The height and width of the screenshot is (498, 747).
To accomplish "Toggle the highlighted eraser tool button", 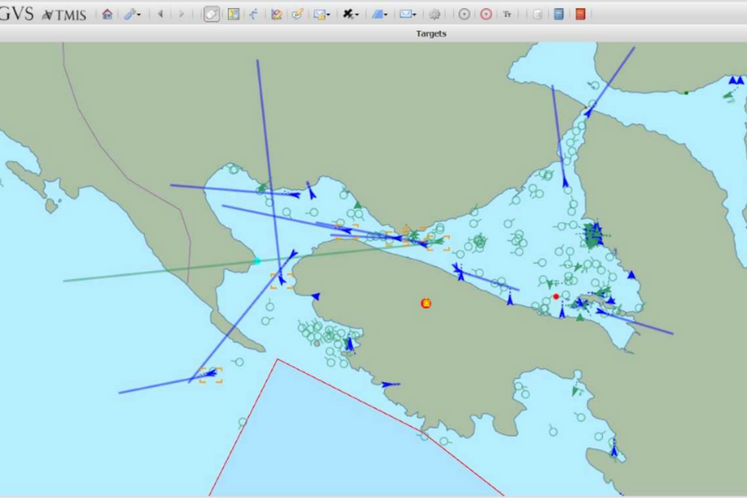I will (x=211, y=14).
